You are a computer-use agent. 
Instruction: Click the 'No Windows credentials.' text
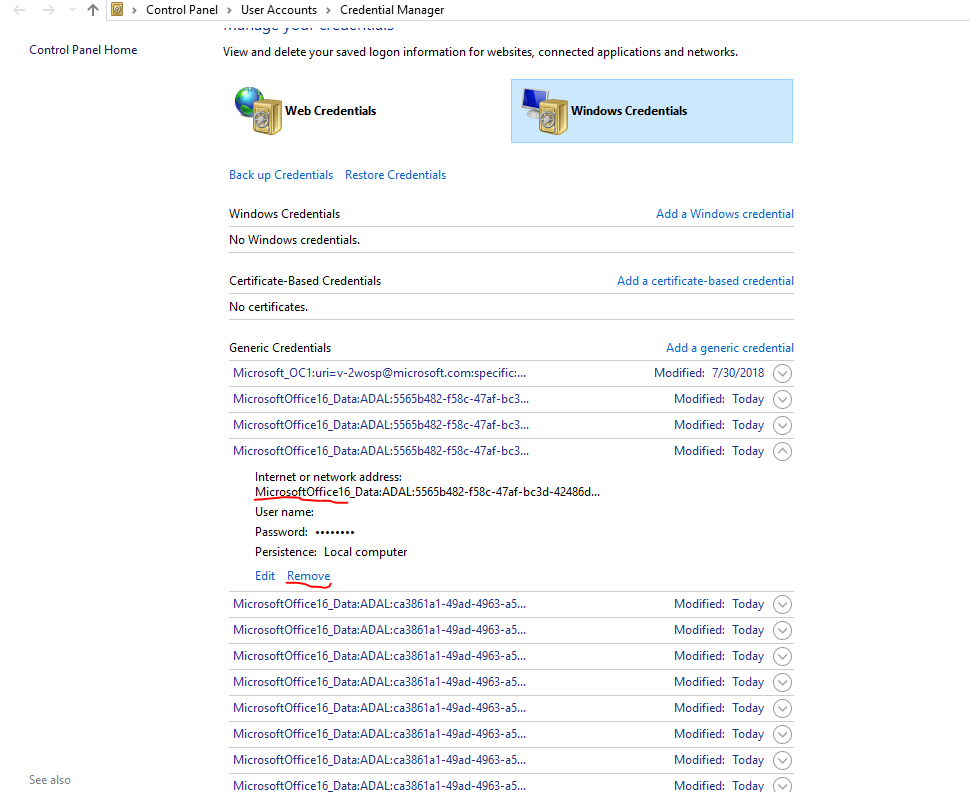click(x=294, y=240)
